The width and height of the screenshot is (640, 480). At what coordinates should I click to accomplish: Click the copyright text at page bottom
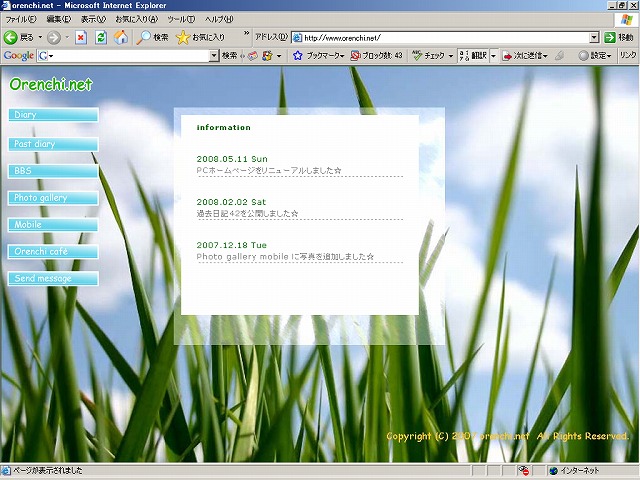click(x=507, y=436)
